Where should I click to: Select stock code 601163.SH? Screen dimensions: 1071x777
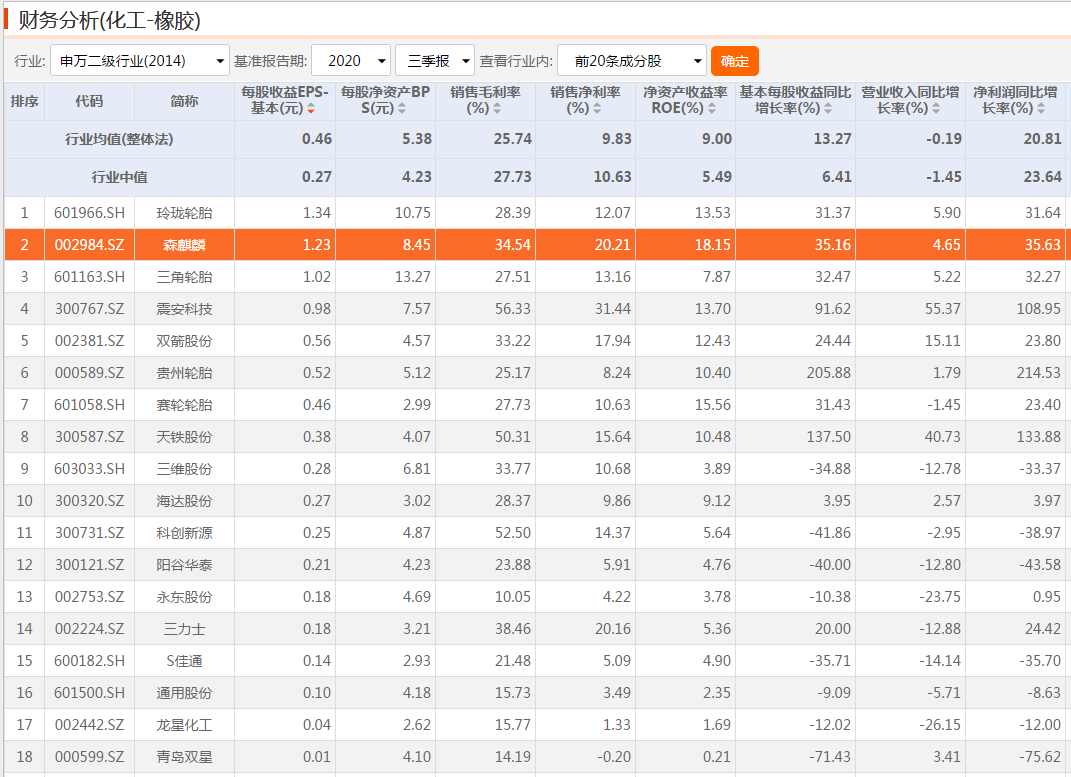tap(89, 277)
